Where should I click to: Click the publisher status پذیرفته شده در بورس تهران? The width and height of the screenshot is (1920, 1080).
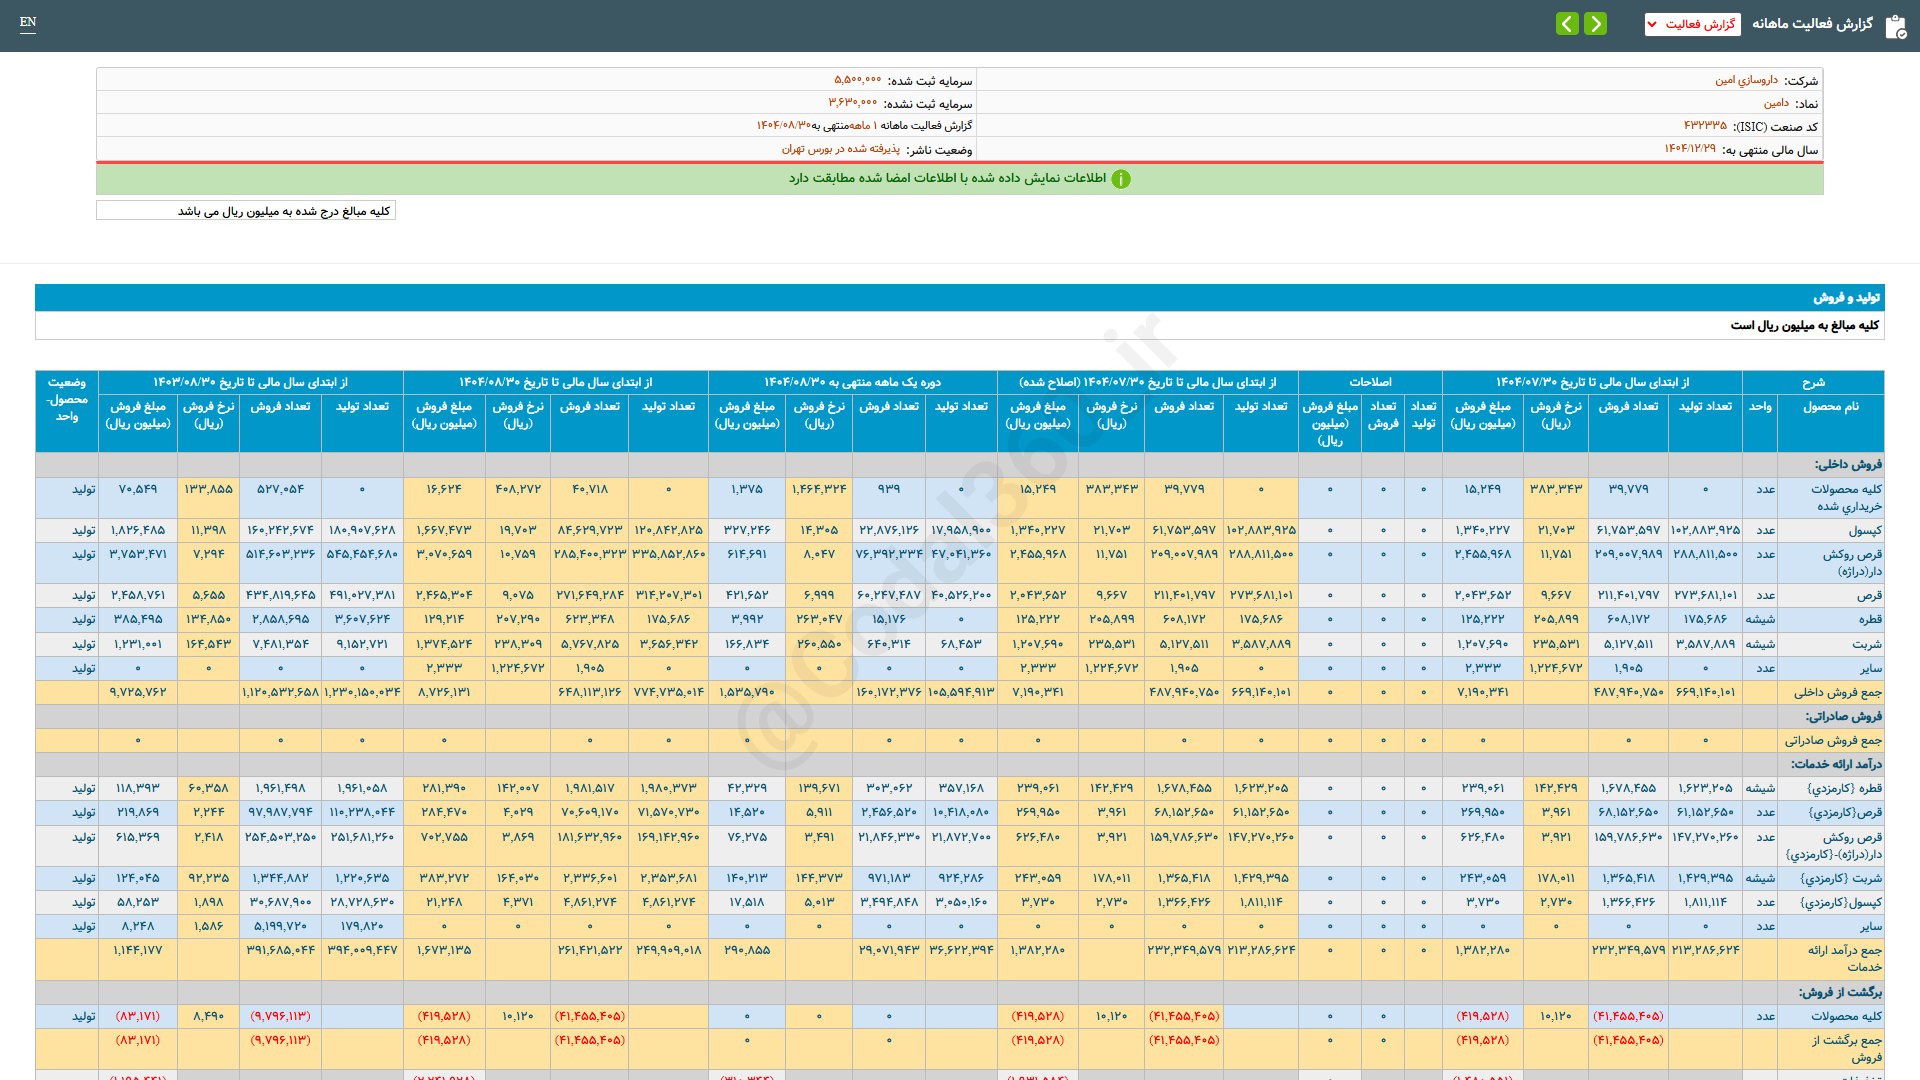pyautogui.click(x=840, y=149)
